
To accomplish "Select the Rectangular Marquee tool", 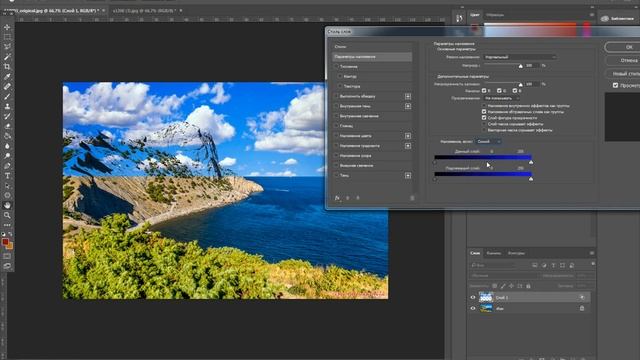I will point(7,37).
